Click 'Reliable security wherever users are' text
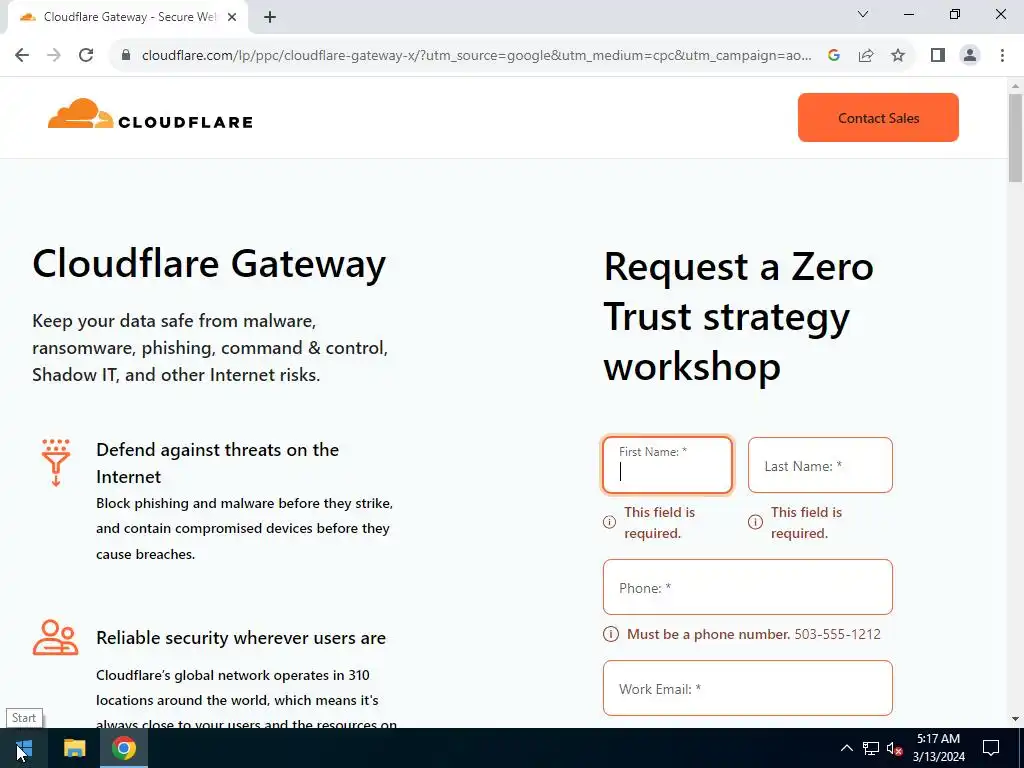1024x768 pixels. point(241,638)
